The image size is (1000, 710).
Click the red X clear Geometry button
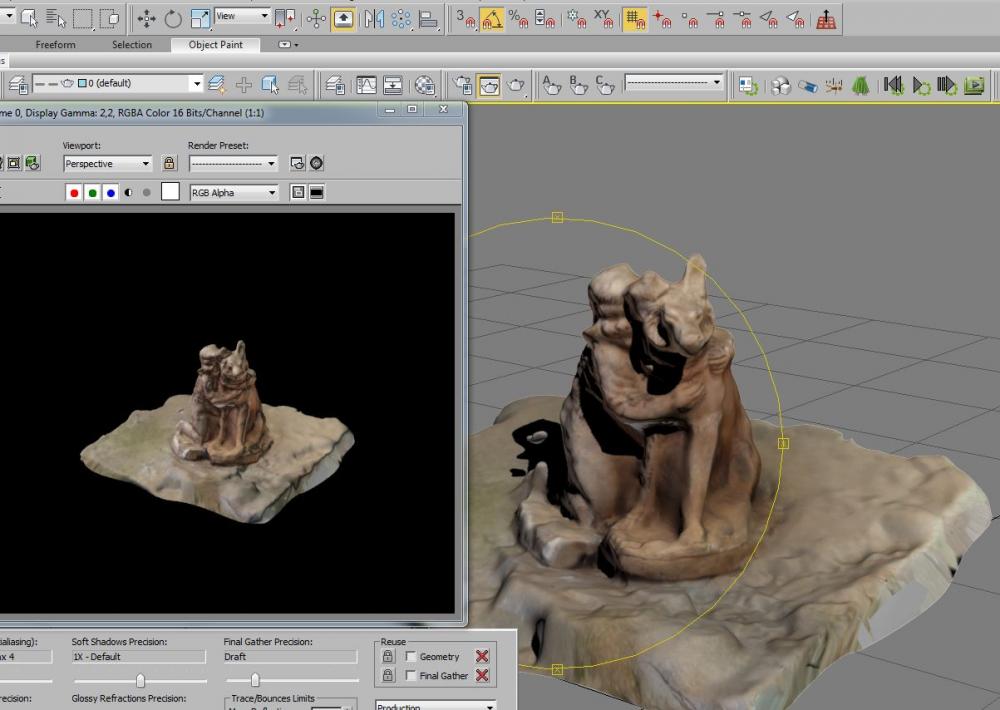coord(482,657)
